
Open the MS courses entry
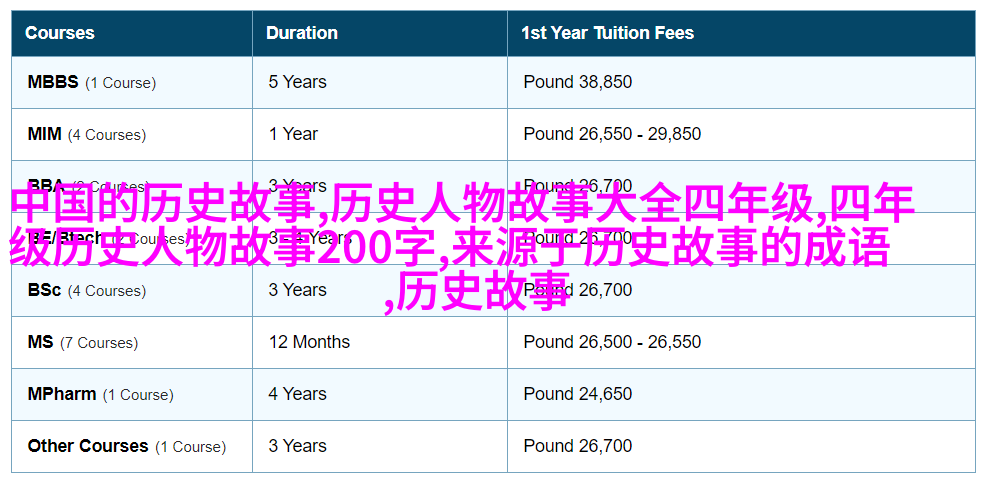tap(83, 342)
